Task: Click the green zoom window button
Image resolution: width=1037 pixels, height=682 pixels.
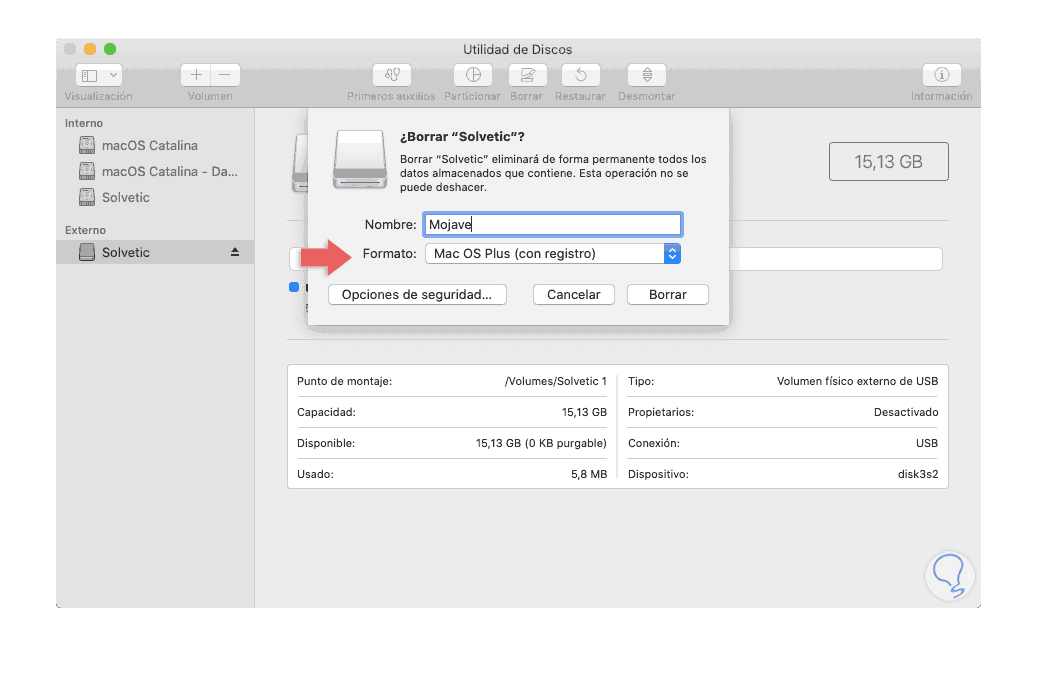Action: [110, 49]
